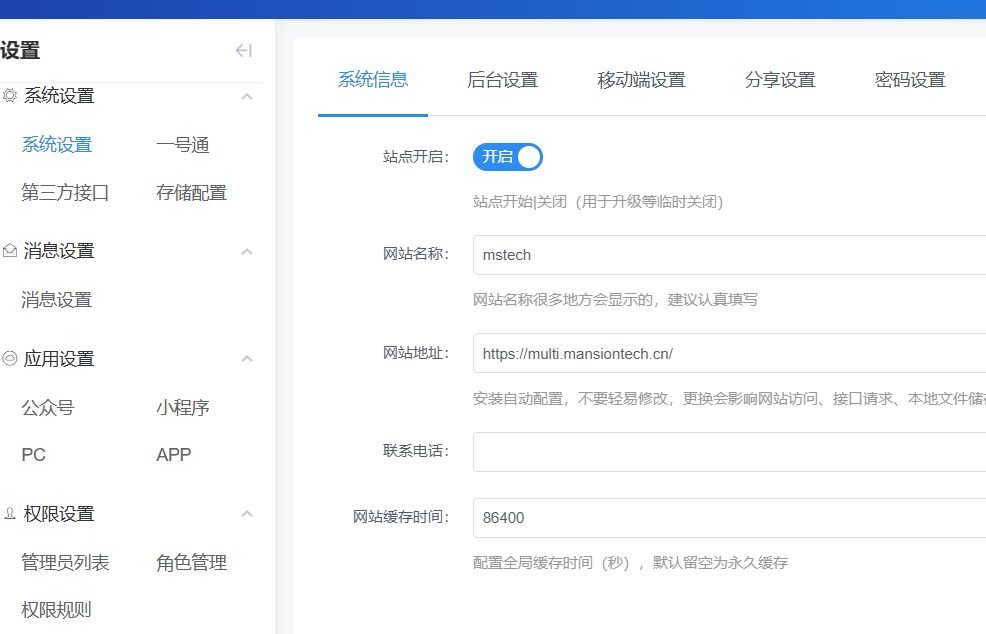Collapse the 权限设置 menu group chevron

pos(247,514)
